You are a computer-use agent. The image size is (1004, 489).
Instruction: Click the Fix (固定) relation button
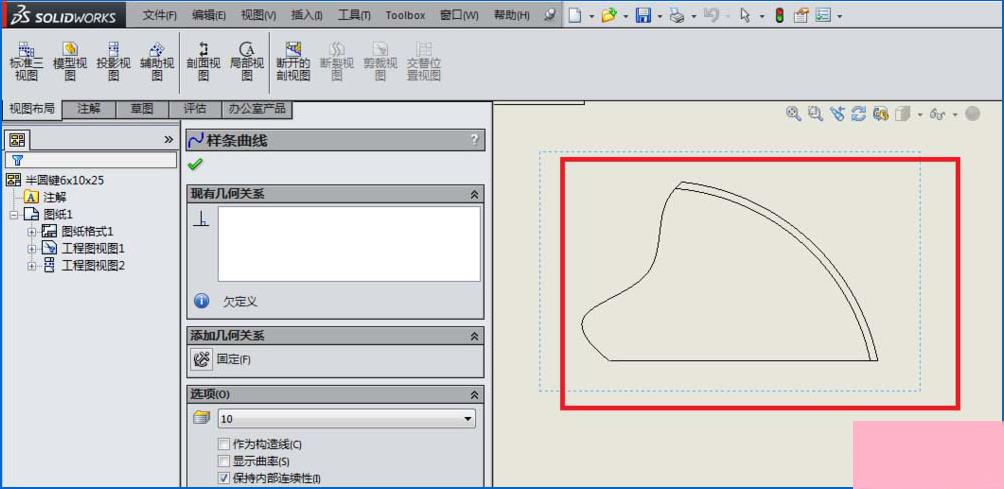coord(202,360)
